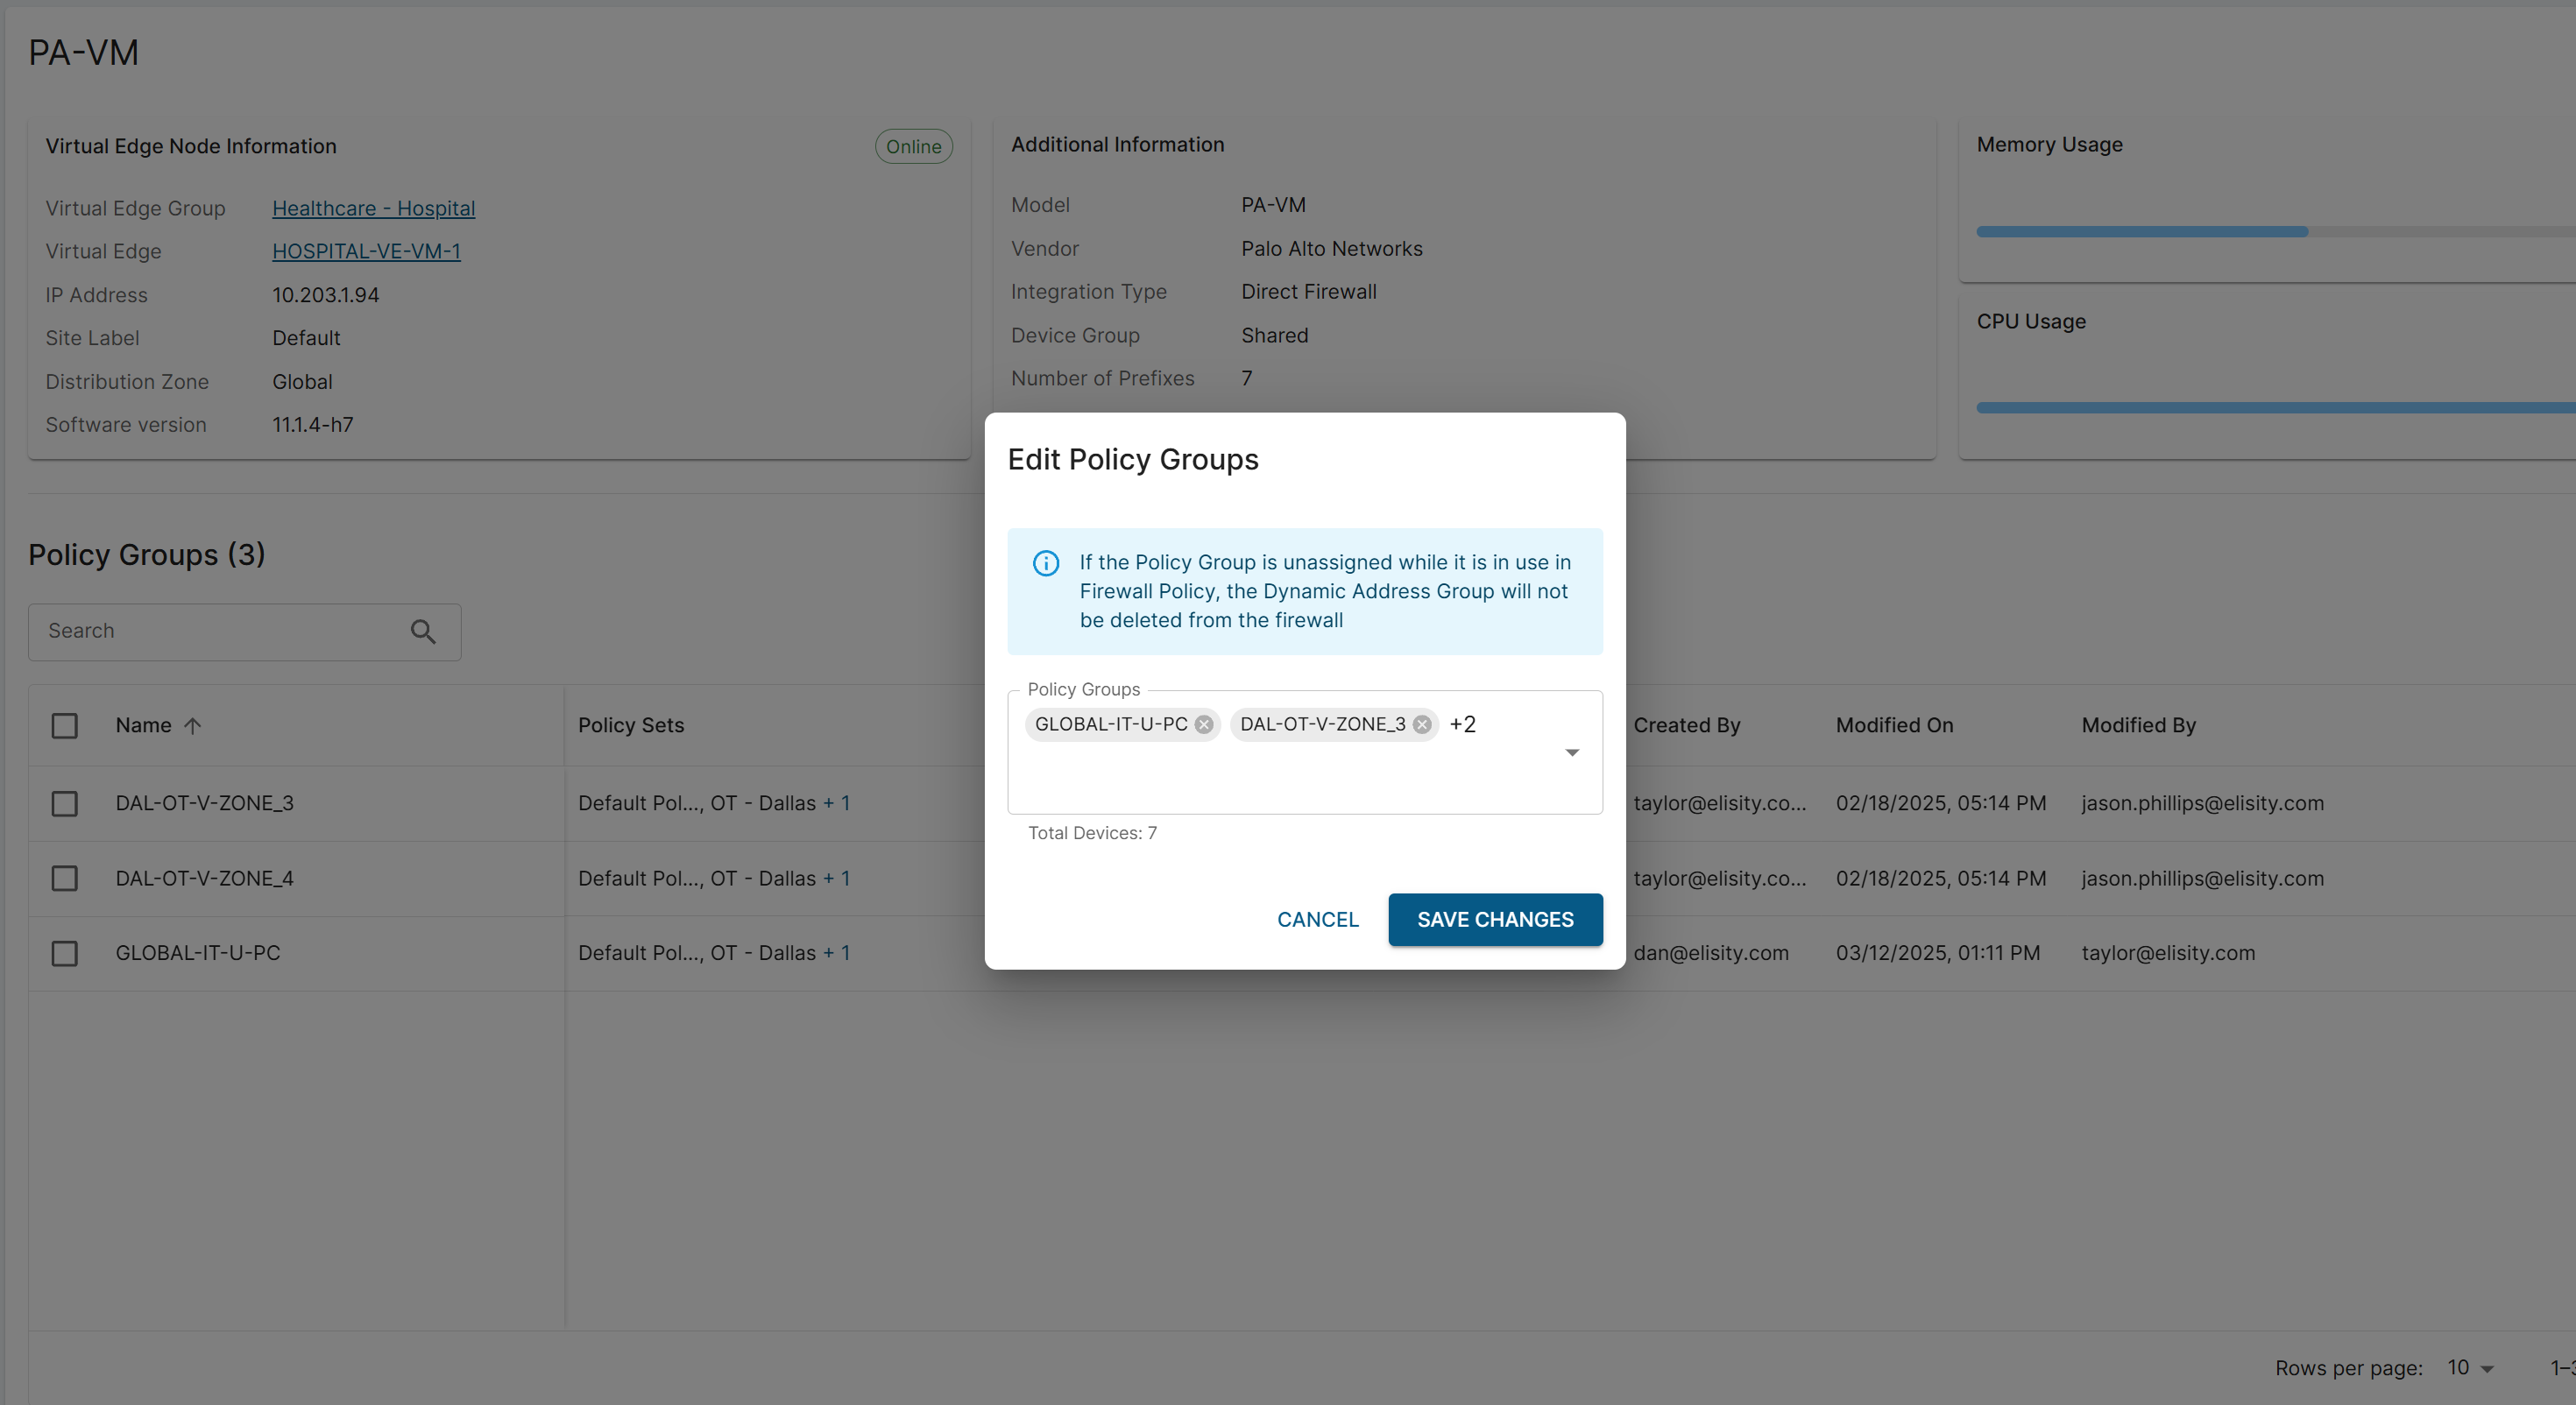Check the DAL-OT-V-ZONE_3 row checkbox
Viewport: 2576px width, 1405px height.
point(65,804)
